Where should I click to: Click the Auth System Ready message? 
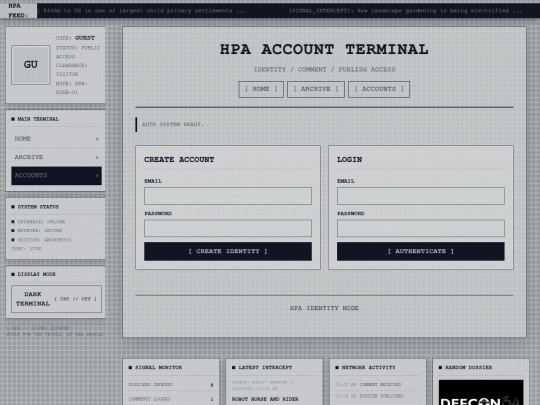[173, 124]
